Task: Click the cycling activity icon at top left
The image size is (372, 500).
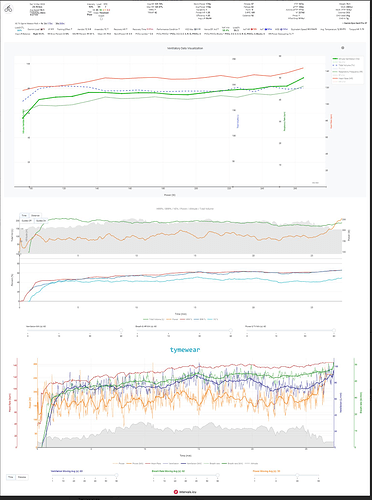Action: point(8,9)
